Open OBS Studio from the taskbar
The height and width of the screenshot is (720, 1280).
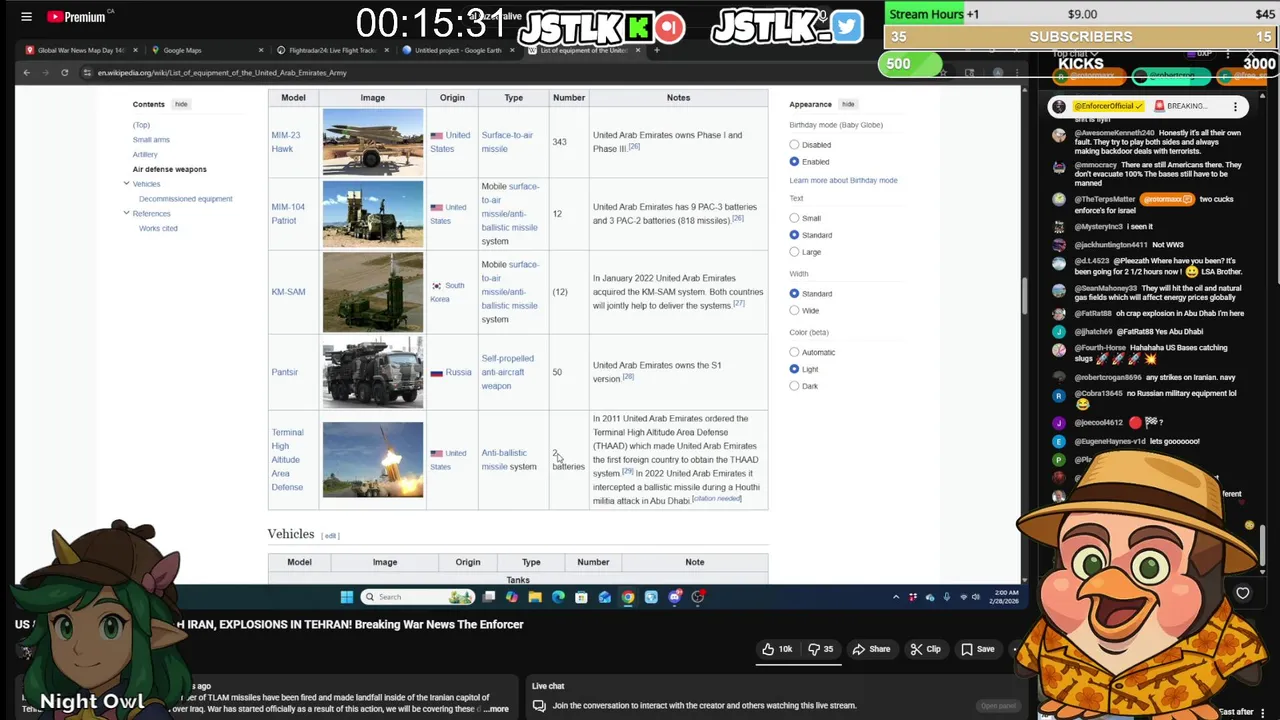(698, 597)
